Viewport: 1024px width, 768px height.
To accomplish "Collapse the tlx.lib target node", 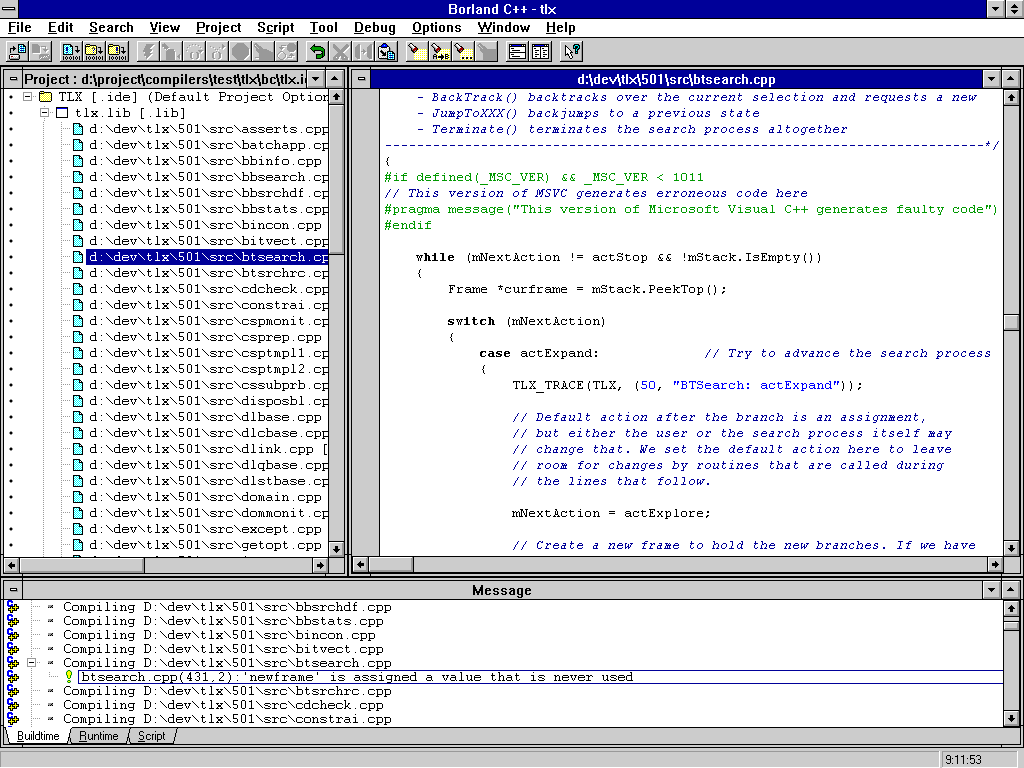I will [x=44, y=112].
